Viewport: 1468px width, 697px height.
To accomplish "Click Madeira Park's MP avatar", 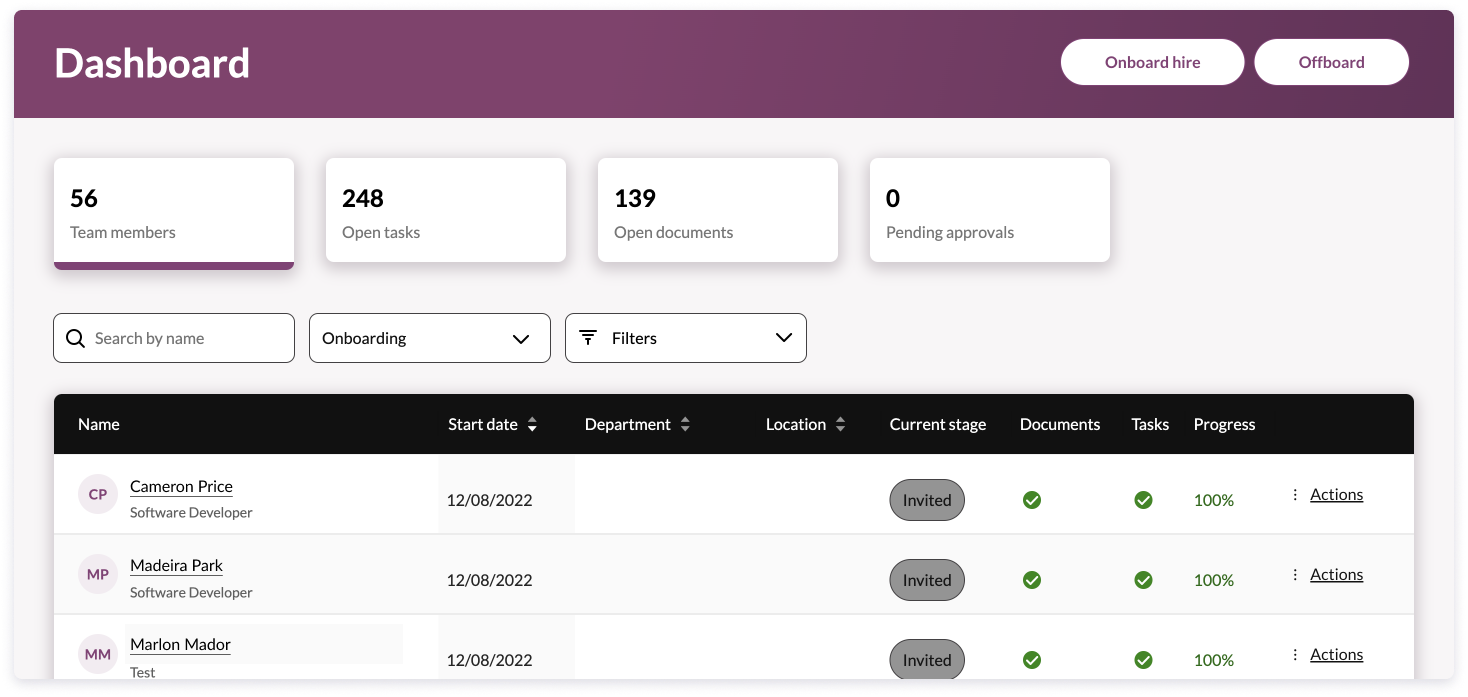I will pyautogui.click(x=98, y=575).
